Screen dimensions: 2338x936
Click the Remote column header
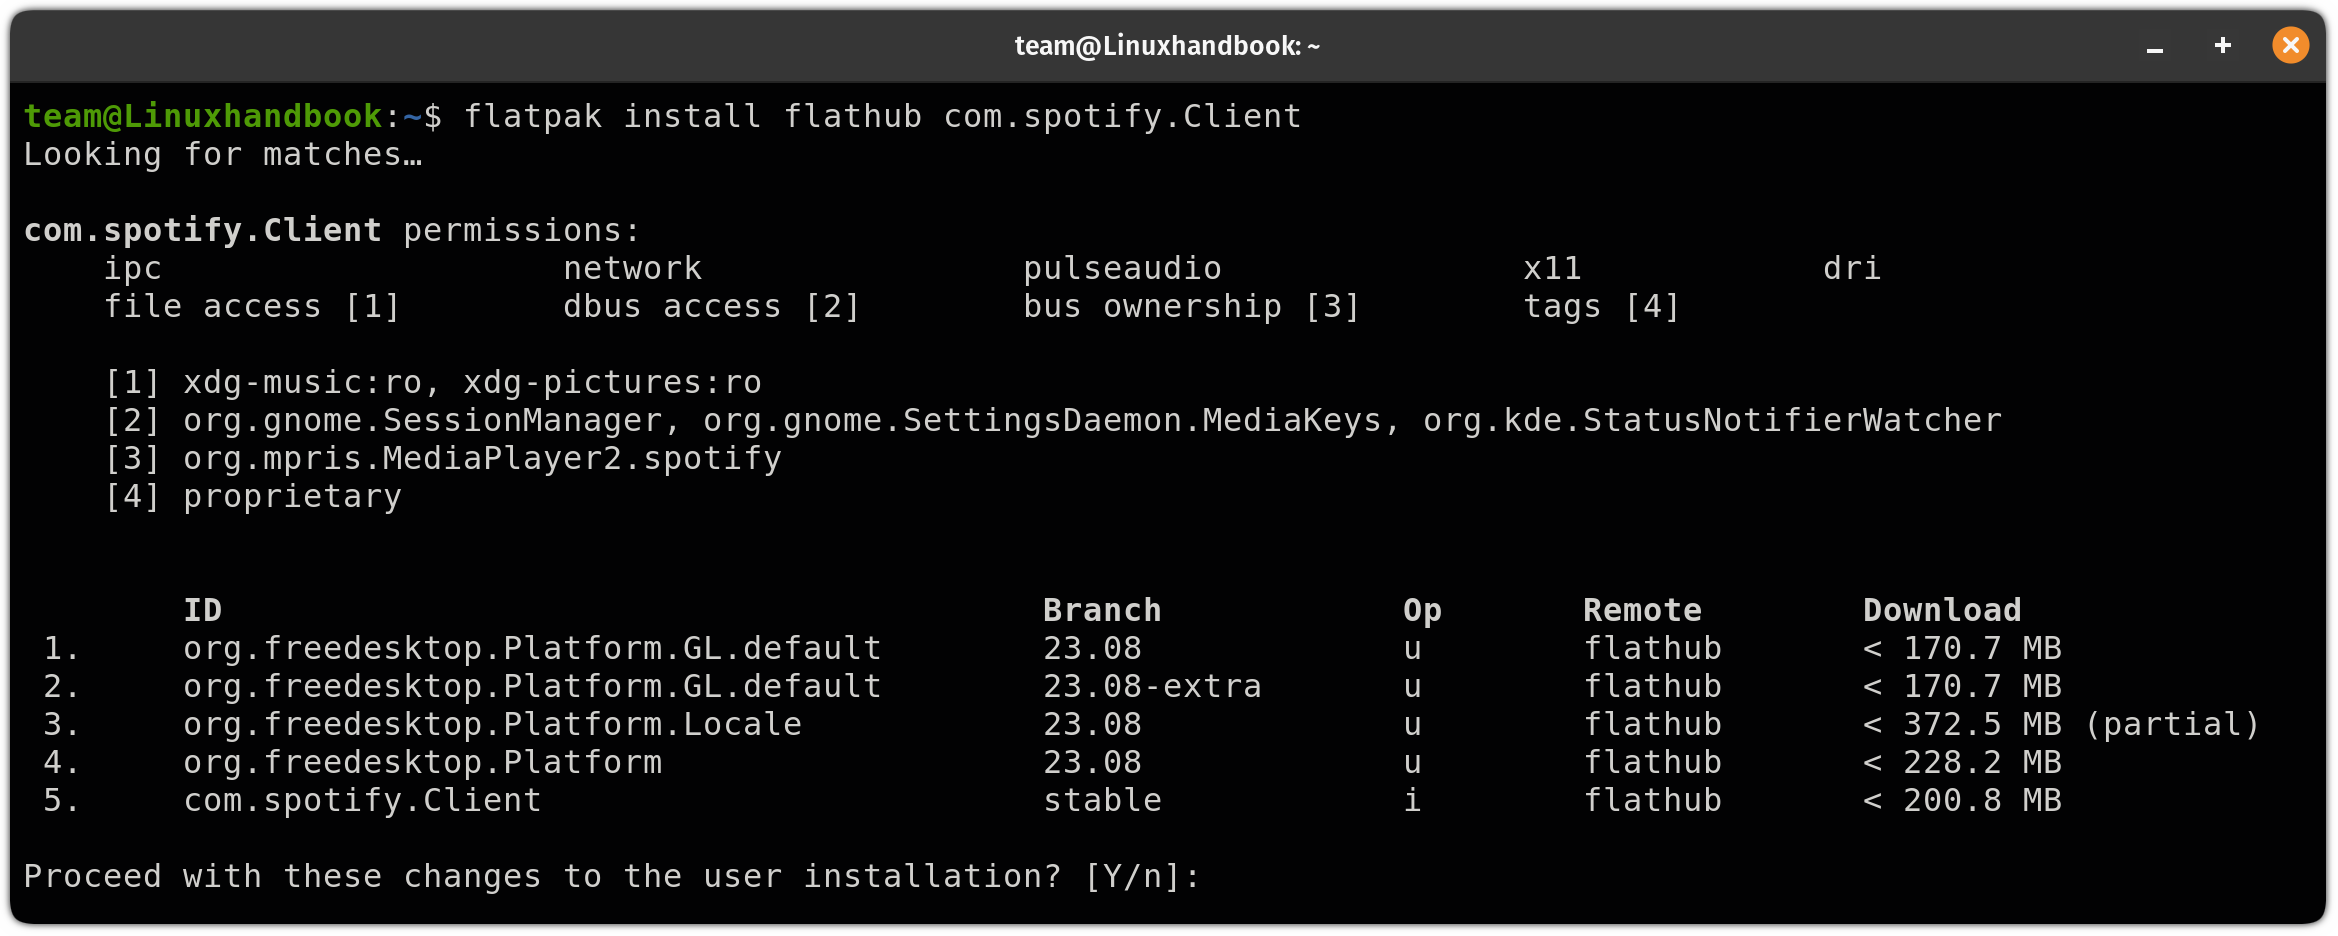coord(1641,609)
